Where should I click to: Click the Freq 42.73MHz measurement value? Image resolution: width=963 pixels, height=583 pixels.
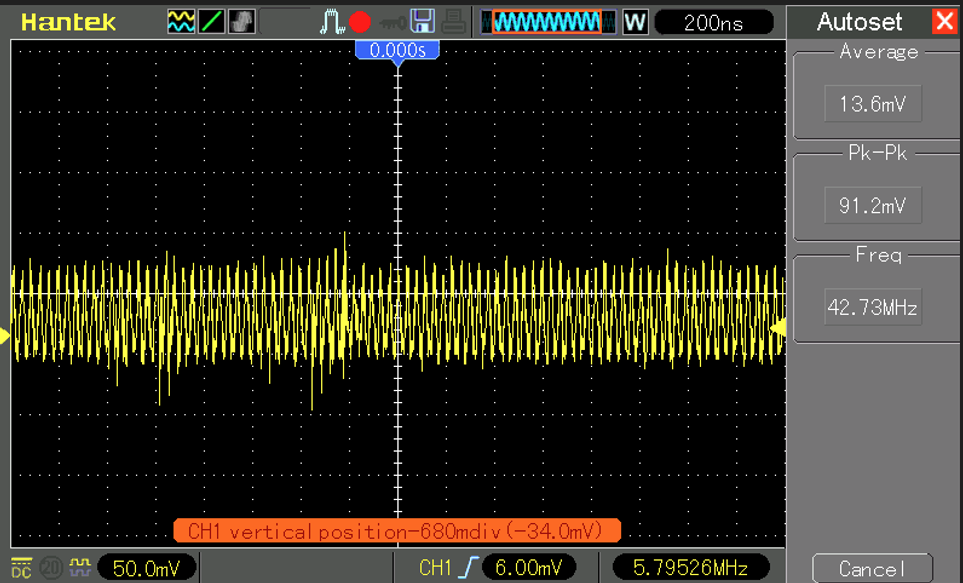pos(873,307)
